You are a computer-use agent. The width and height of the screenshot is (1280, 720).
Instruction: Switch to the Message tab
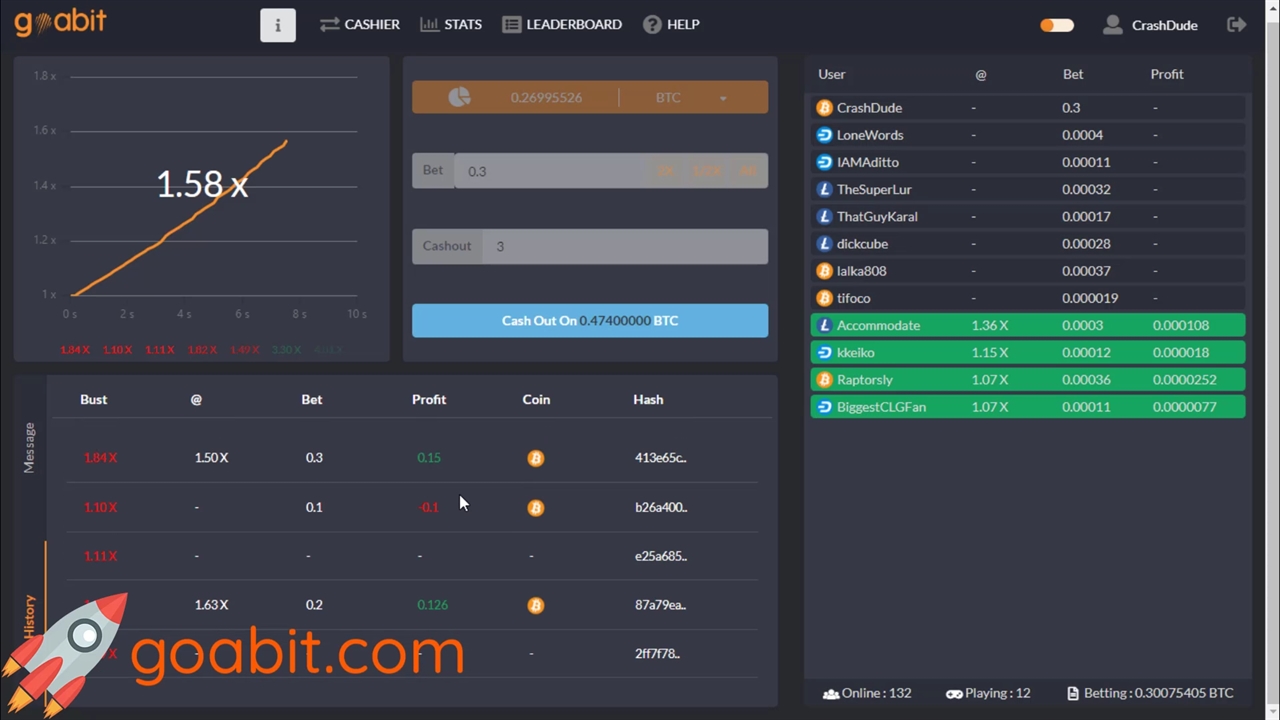tap(29, 447)
